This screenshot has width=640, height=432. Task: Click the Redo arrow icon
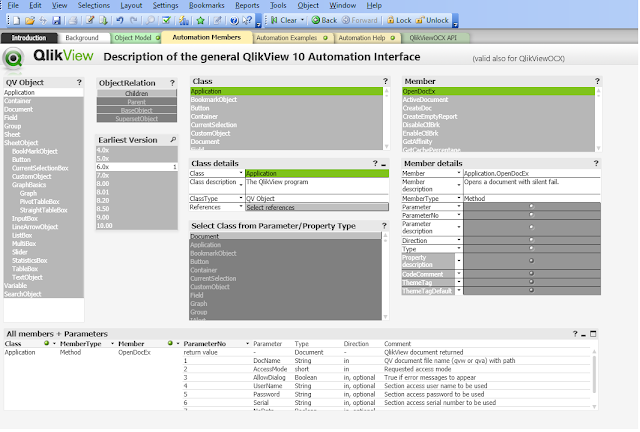coord(133,20)
